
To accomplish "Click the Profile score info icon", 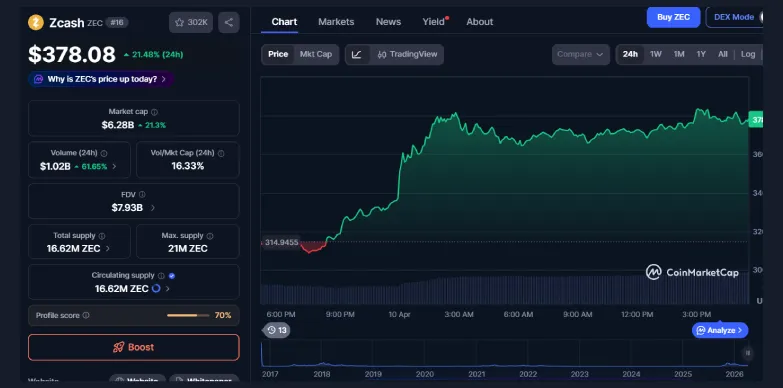I will [86, 316].
